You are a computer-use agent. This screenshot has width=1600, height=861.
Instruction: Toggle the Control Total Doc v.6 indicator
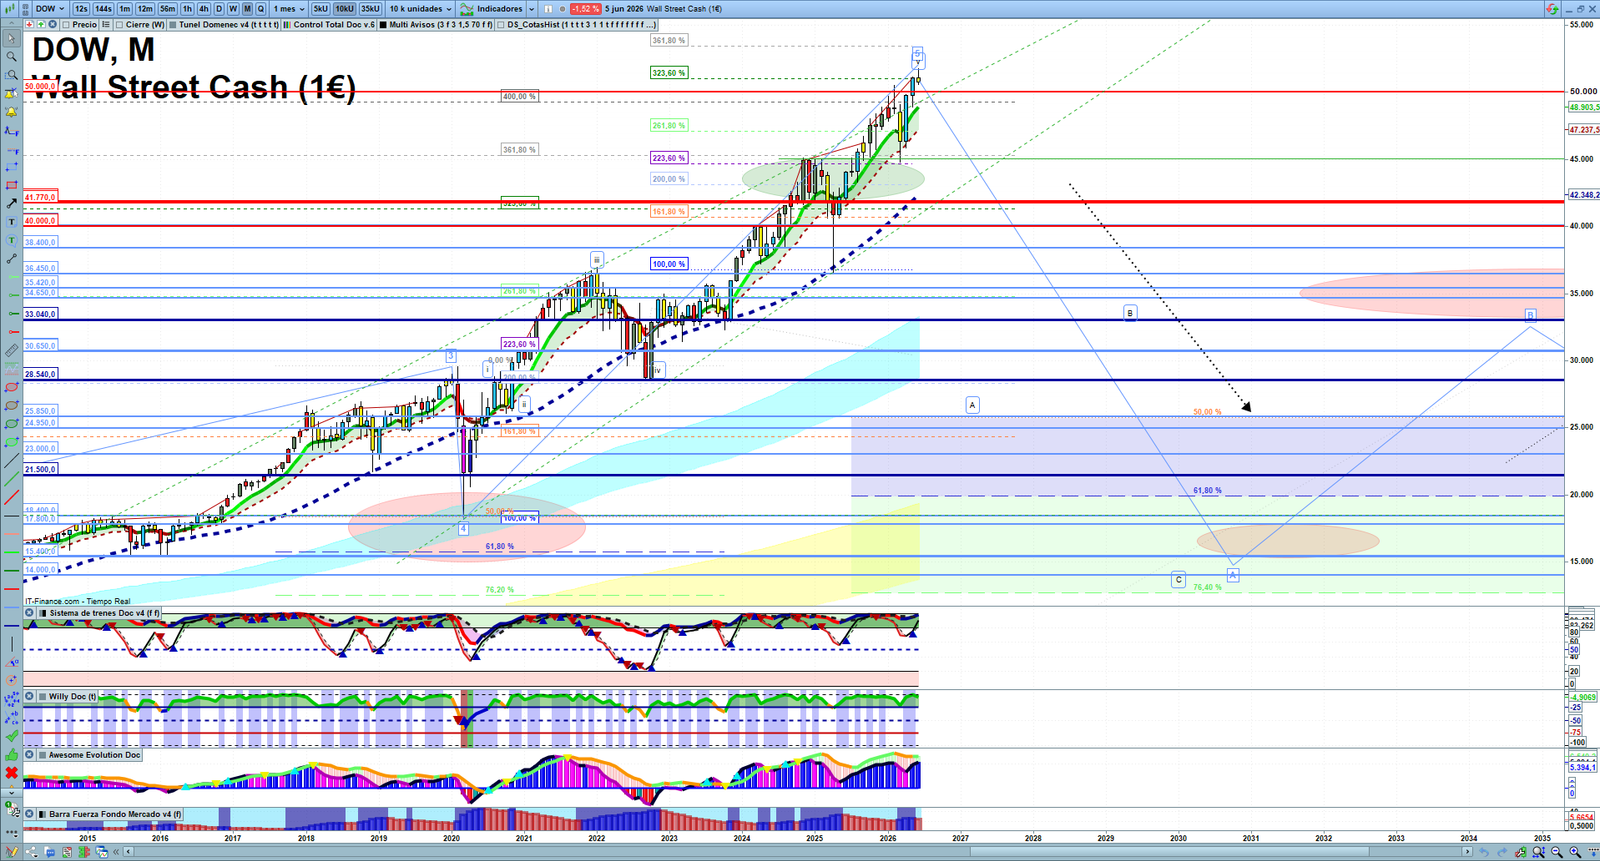[x=288, y=25]
